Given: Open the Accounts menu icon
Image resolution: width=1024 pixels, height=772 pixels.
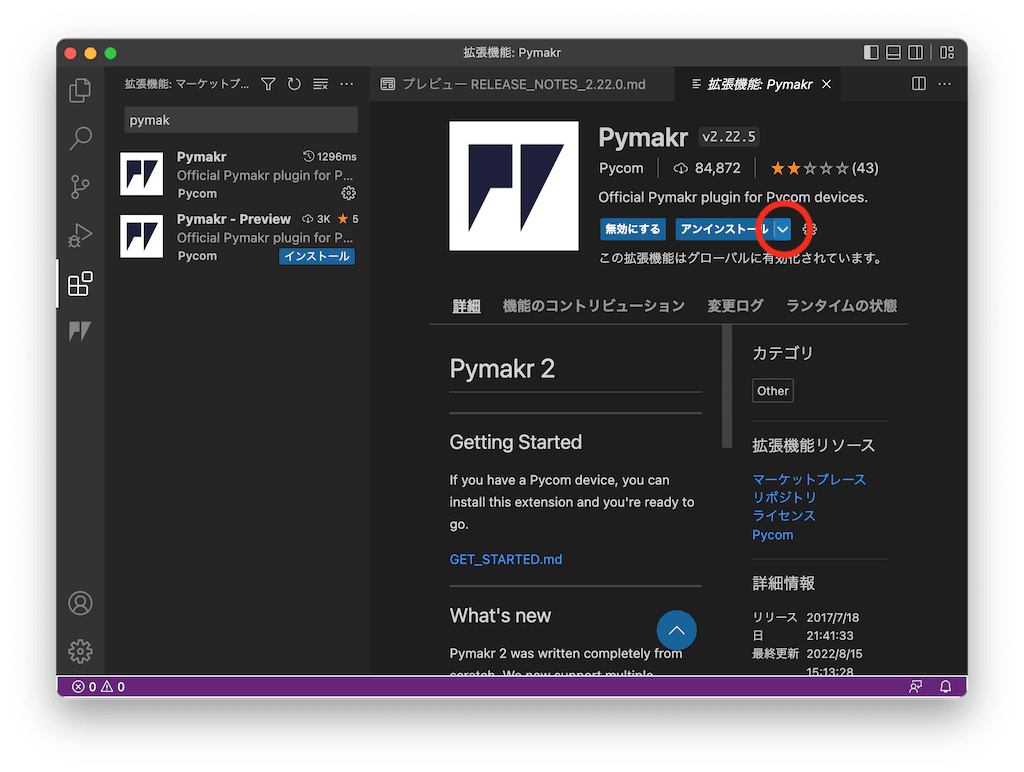Looking at the screenshot, I should tap(80, 603).
